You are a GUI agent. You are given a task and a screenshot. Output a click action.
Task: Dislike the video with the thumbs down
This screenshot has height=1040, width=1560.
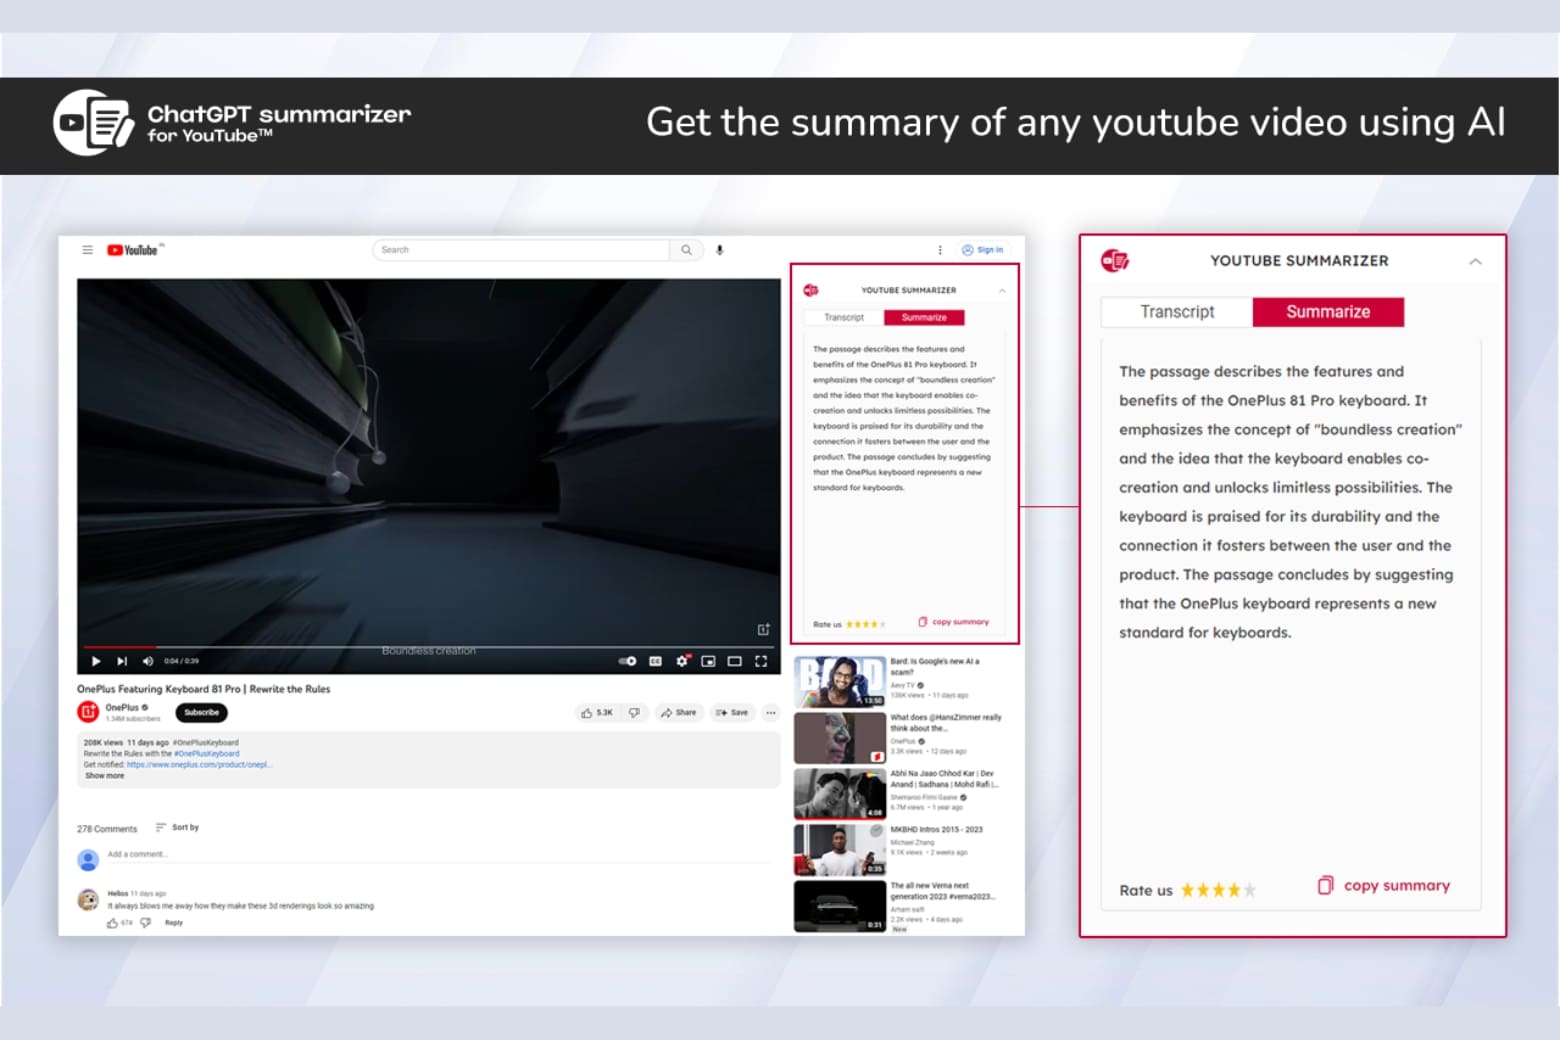click(635, 712)
